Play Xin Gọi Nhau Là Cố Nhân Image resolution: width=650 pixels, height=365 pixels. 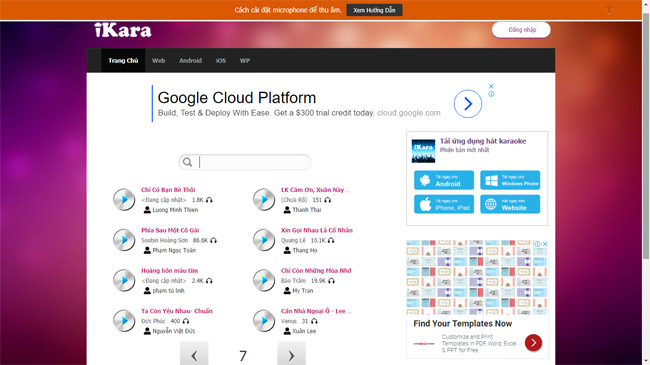coord(264,240)
